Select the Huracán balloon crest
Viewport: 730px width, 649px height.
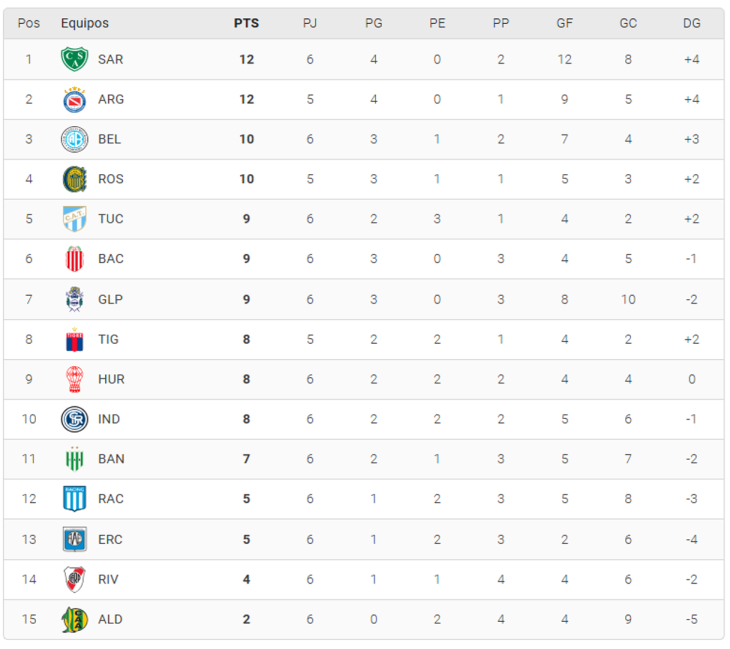(x=74, y=379)
